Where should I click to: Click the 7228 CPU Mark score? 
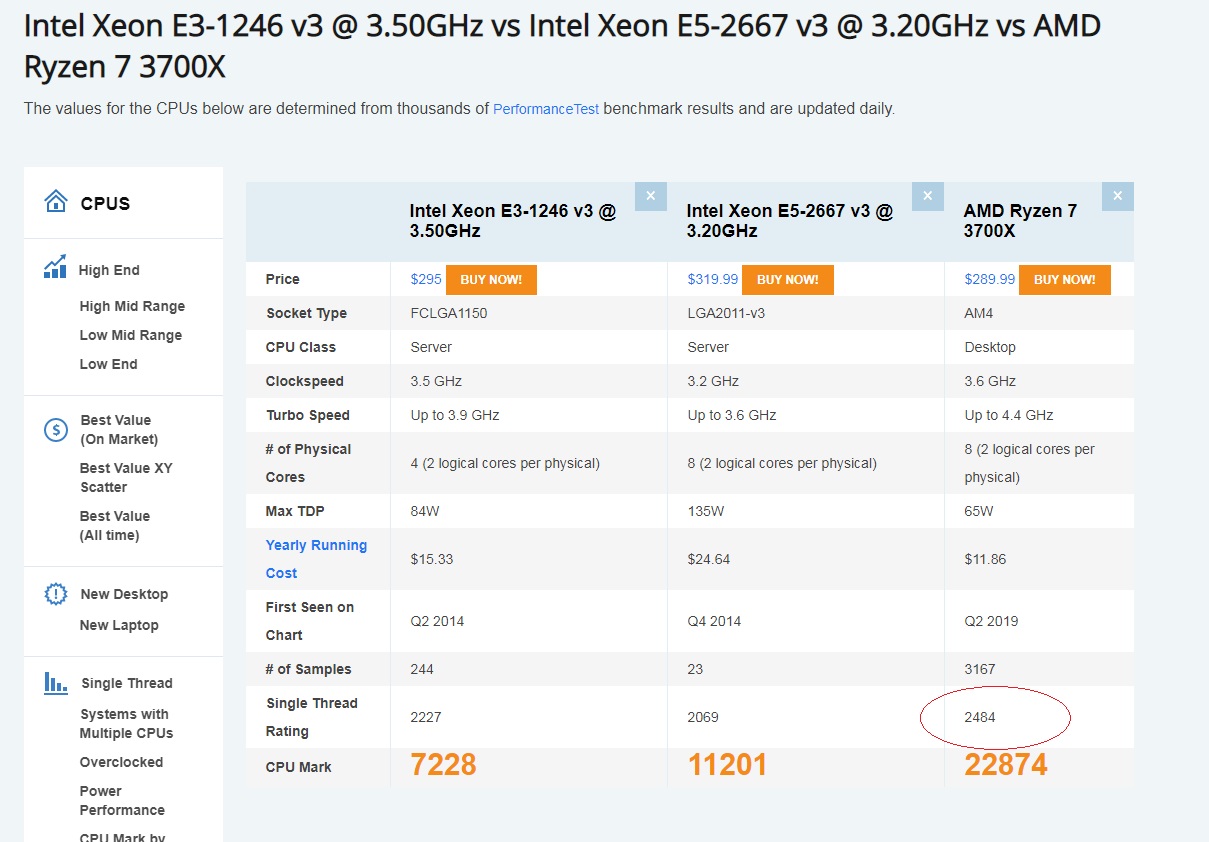coord(443,765)
